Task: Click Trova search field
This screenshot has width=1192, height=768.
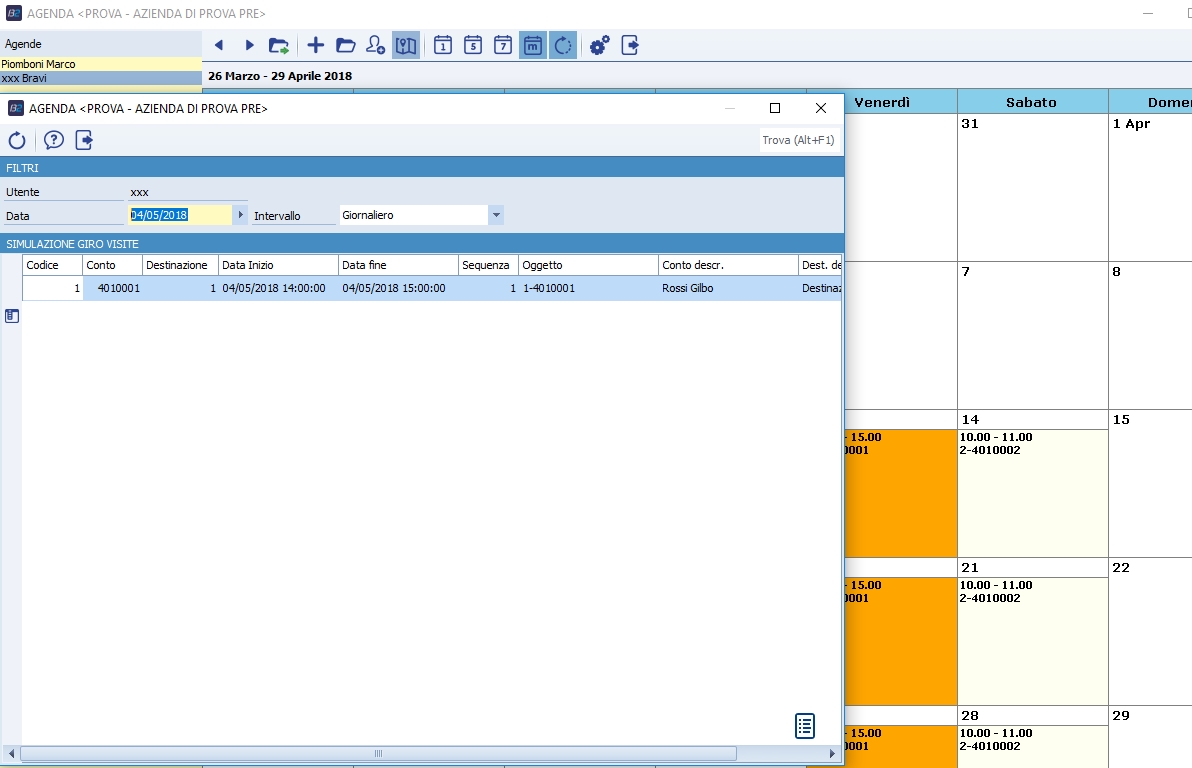Action: (798, 140)
